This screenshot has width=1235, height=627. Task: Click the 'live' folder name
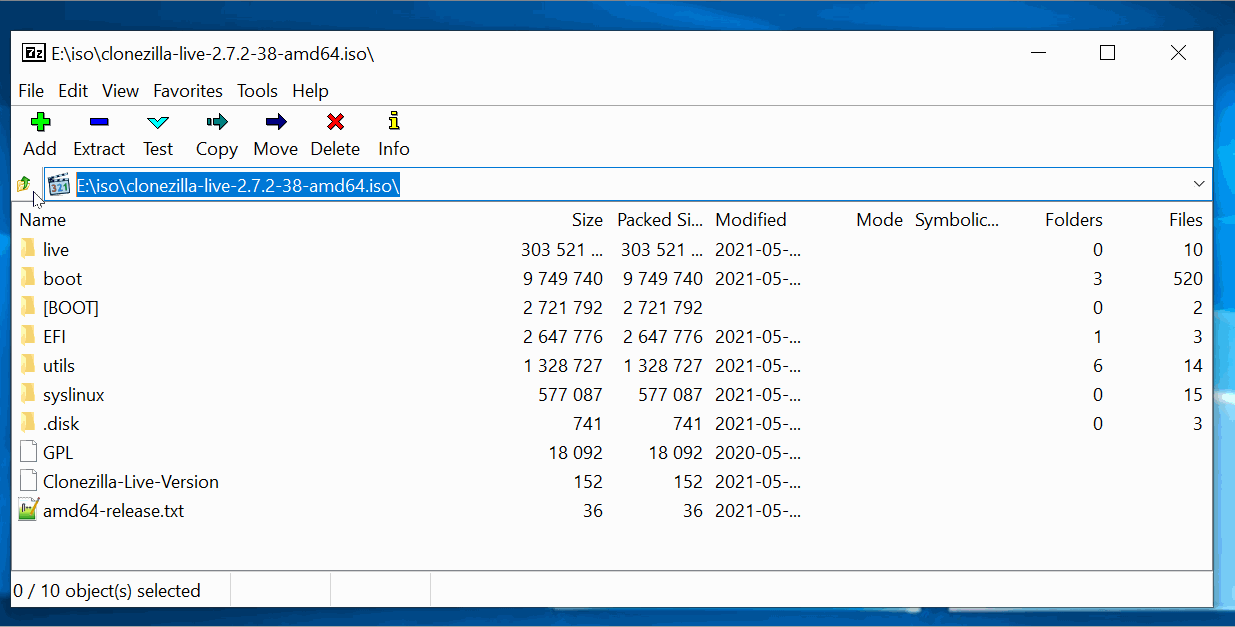pos(56,249)
